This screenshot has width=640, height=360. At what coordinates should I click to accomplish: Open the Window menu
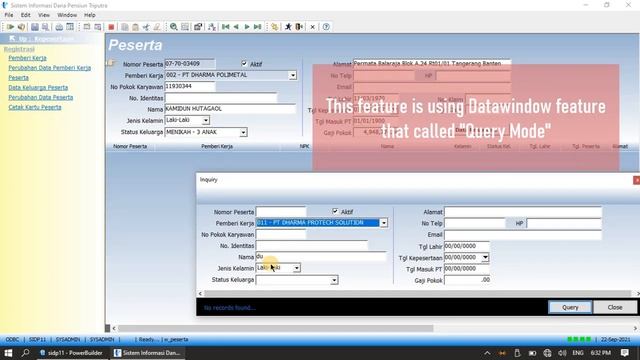[x=67, y=15]
